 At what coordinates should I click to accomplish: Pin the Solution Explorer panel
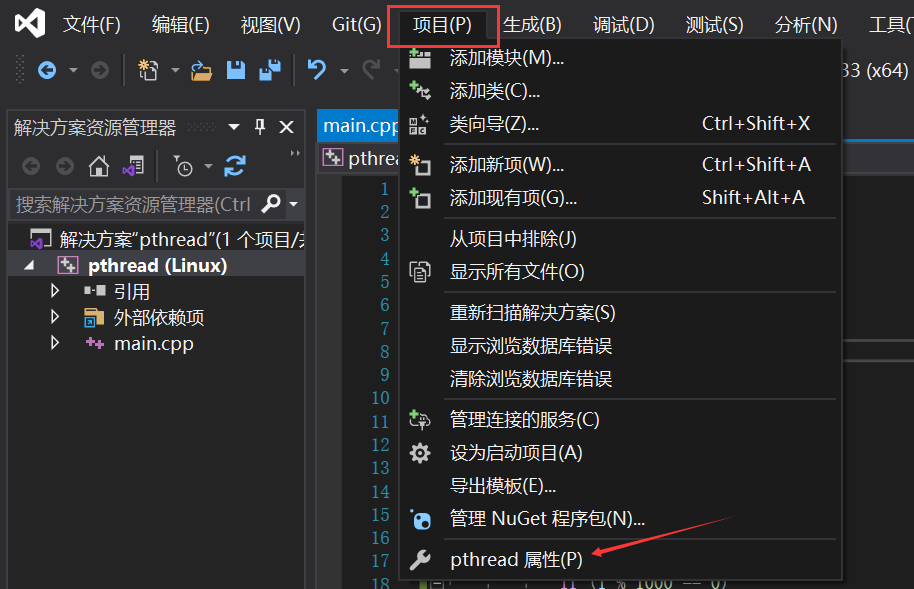click(x=260, y=127)
